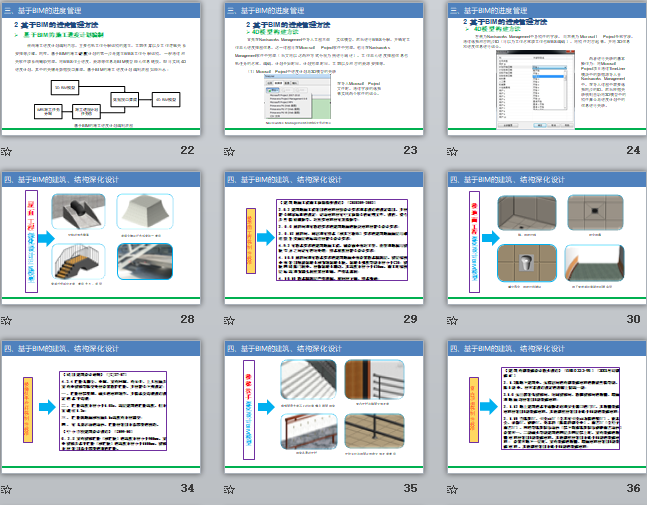
Task: Click the animation star icon under slide 29
Action: pyautogui.click(x=229, y=320)
